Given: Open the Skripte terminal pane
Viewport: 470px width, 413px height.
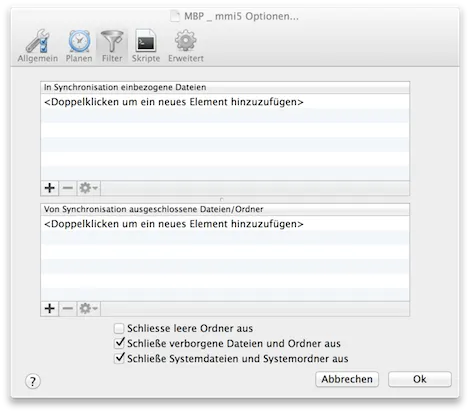Looking at the screenshot, I should click(x=146, y=46).
